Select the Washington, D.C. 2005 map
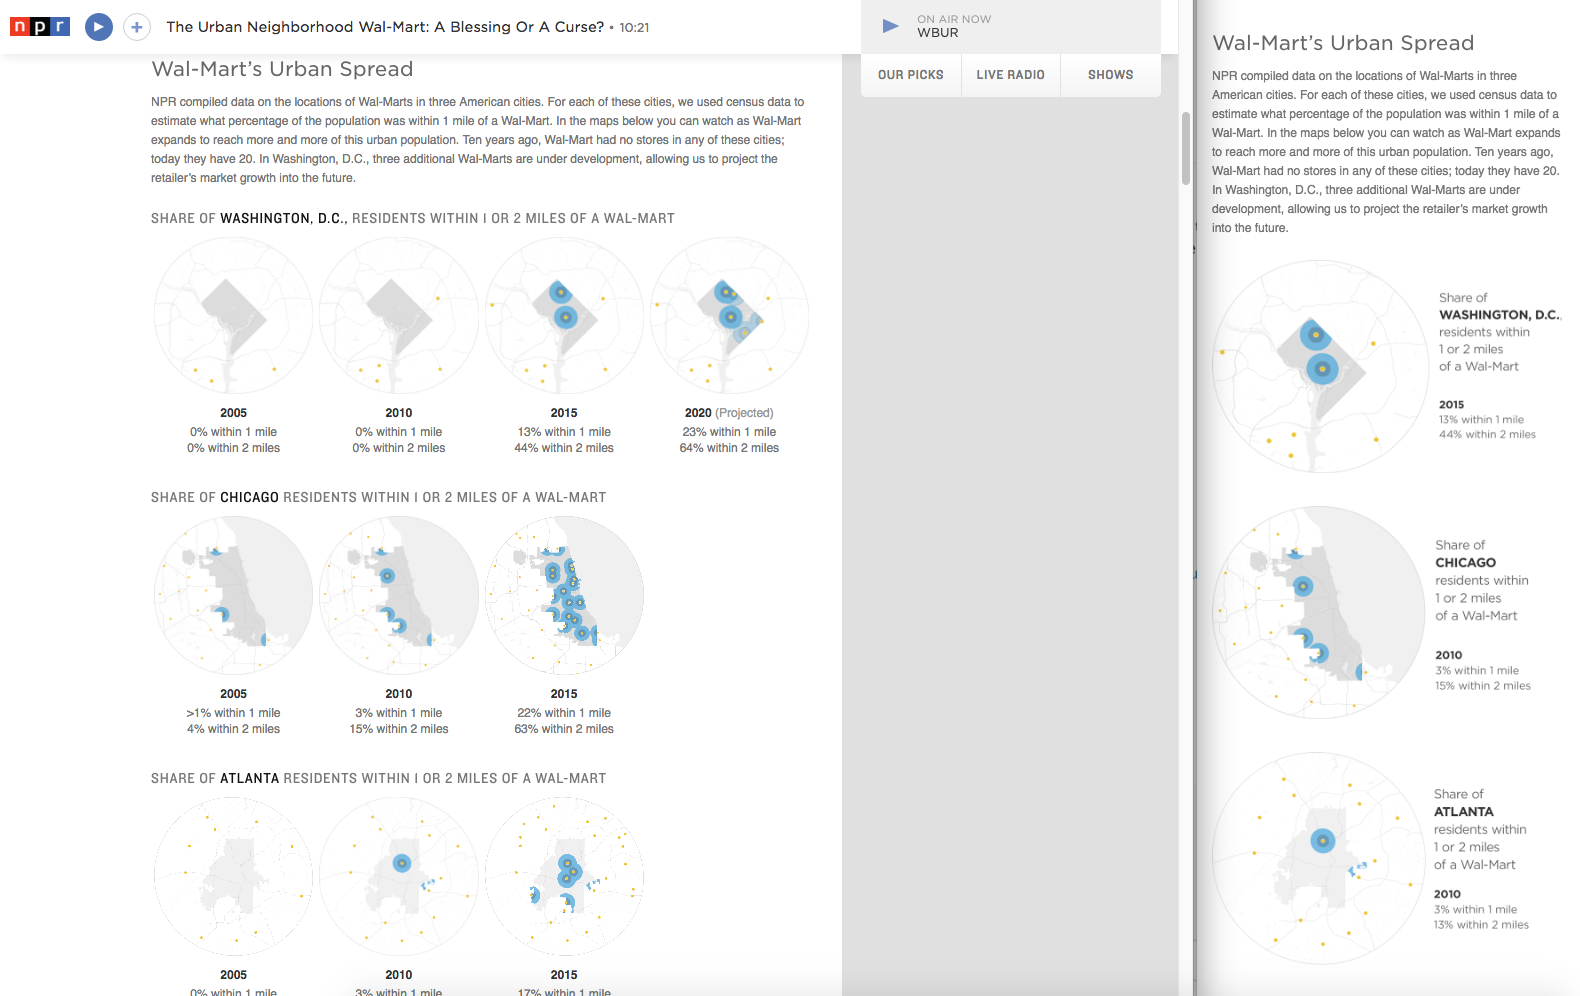The height and width of the screenshot is (996, 1580). point(233,316)
